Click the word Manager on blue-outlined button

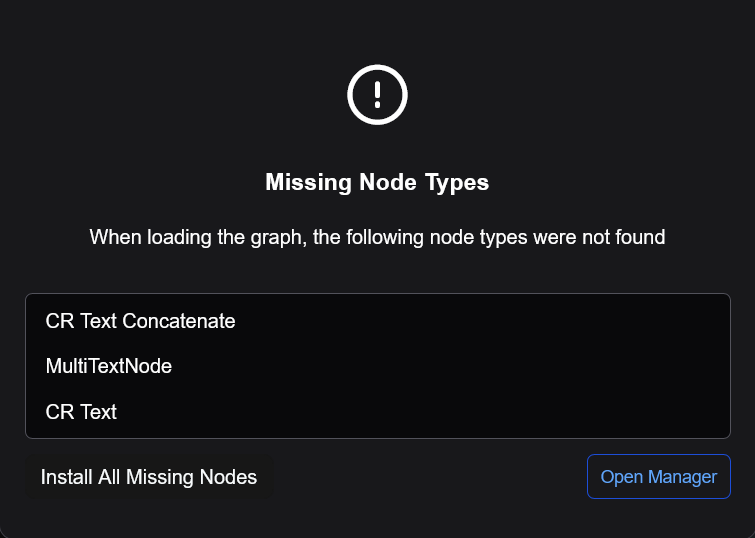(x=682, y=476)
